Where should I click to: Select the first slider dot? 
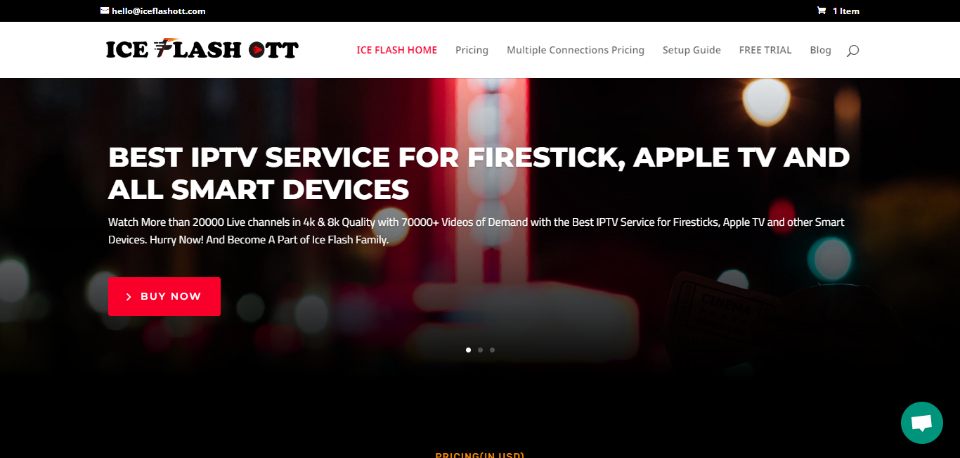pyautogui.click(x=468, y=350)
